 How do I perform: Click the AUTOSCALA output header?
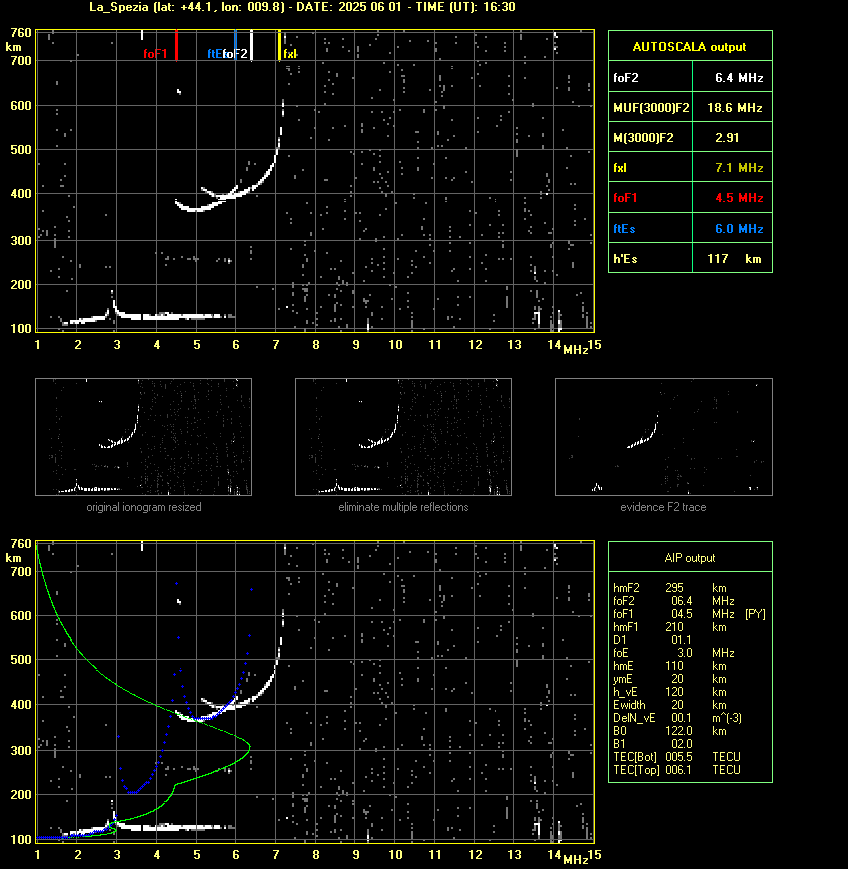click(690, 47)
